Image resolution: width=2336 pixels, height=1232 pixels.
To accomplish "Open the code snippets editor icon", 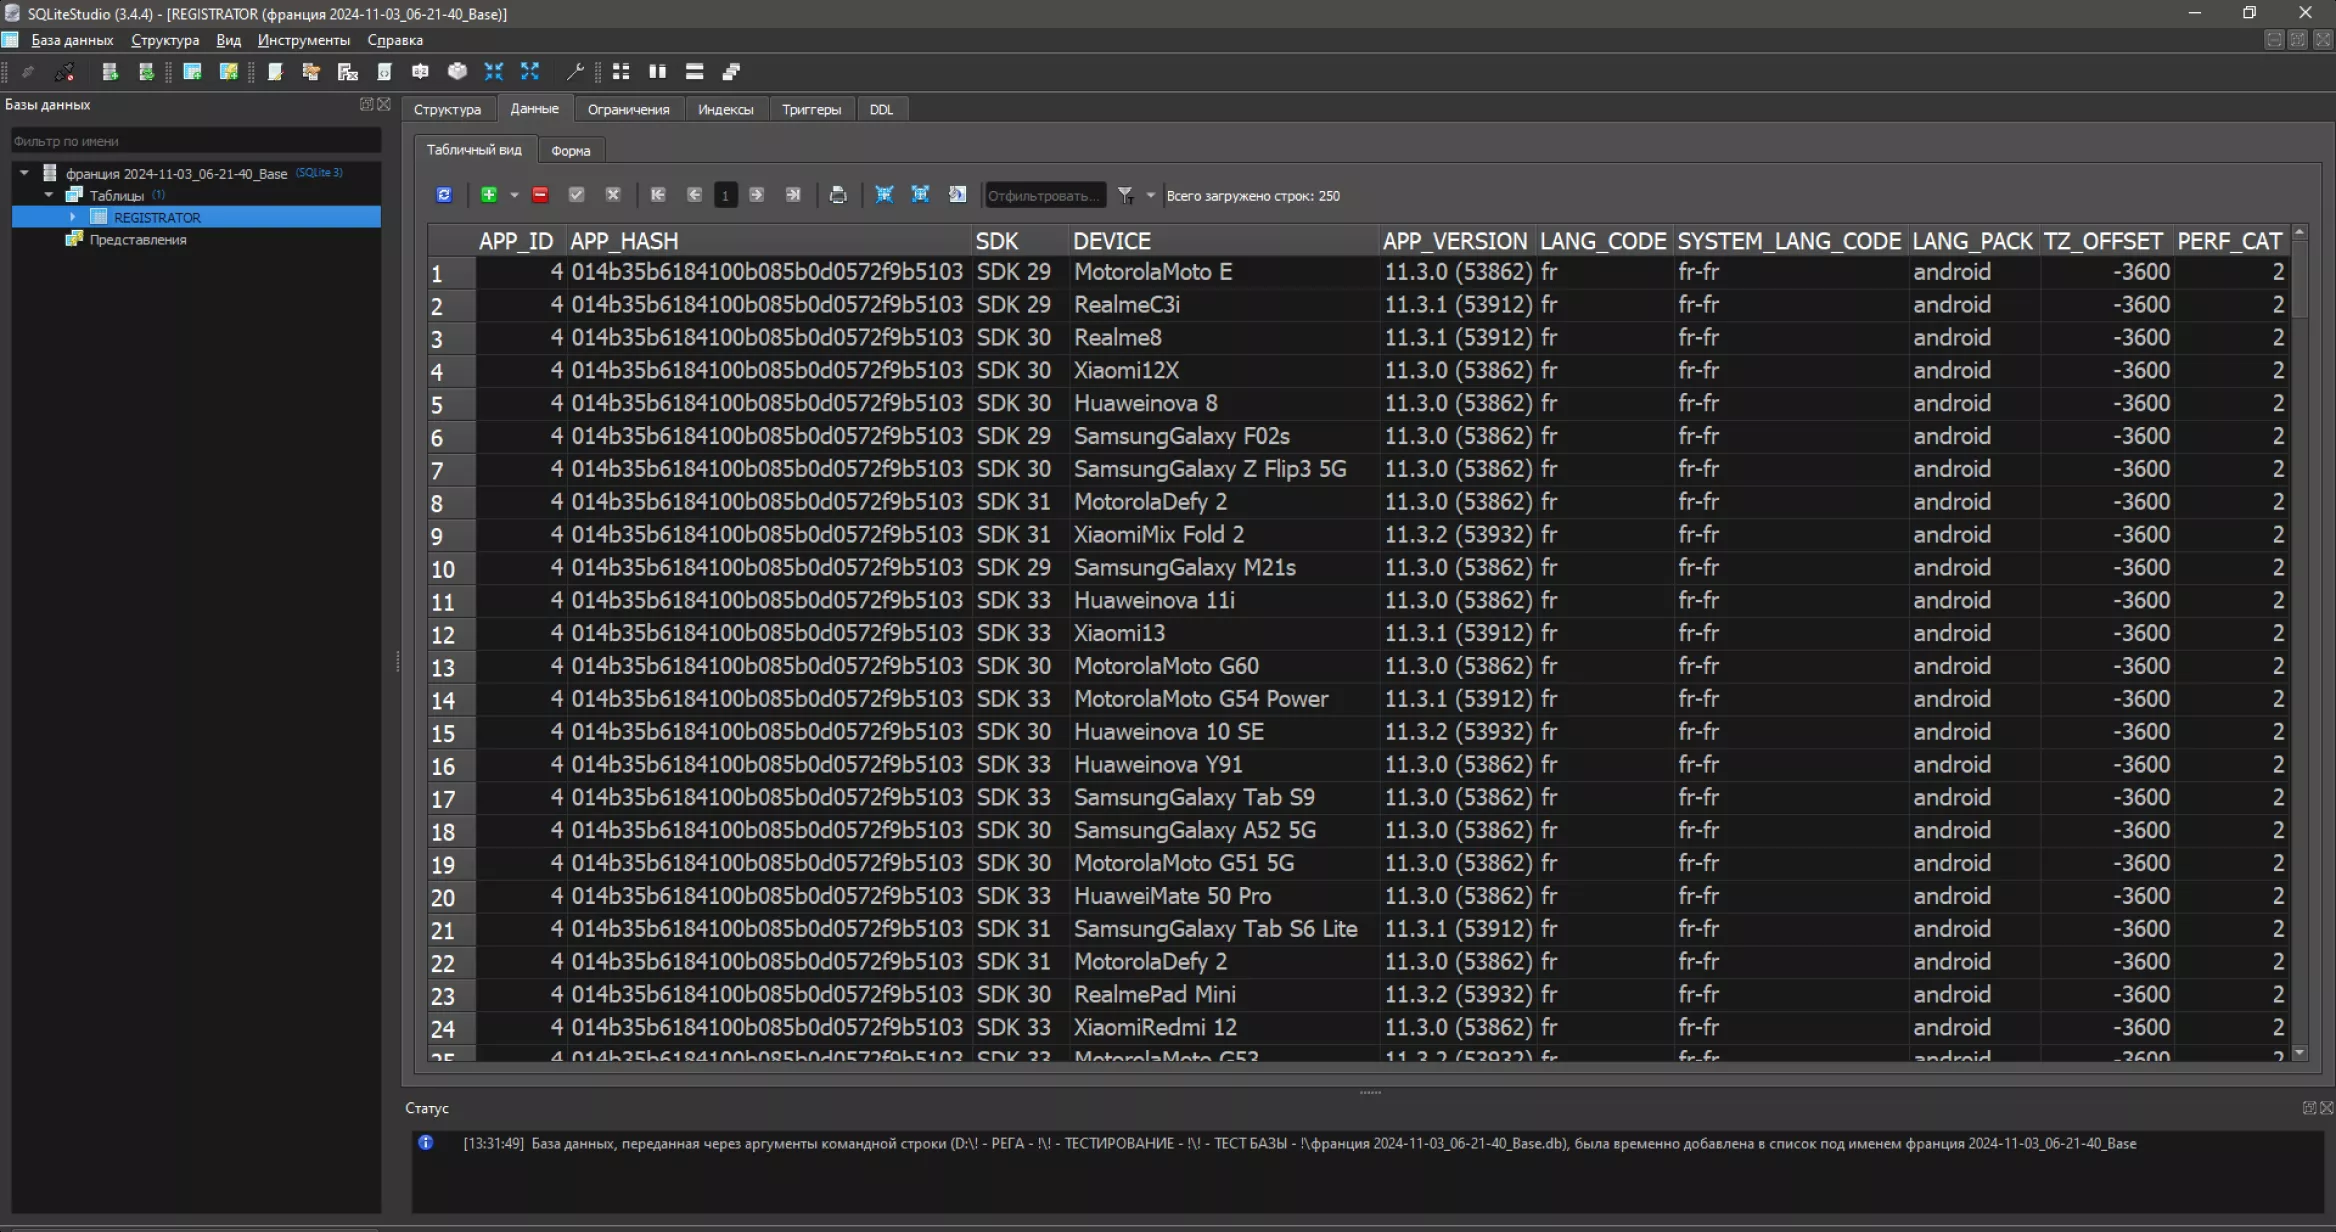I will (x=384, y=71).
